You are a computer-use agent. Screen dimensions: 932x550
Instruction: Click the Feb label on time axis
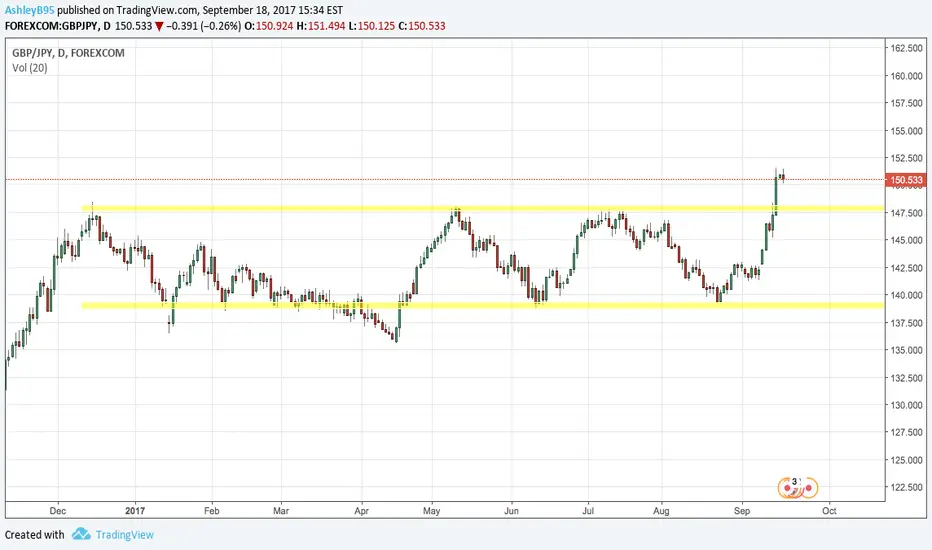212,511
